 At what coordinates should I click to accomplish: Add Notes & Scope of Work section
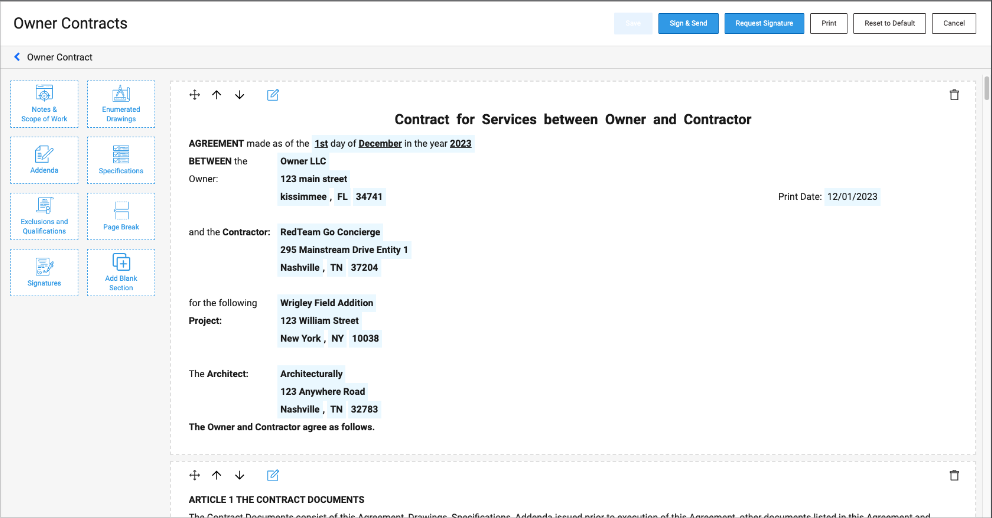(44, 104)
